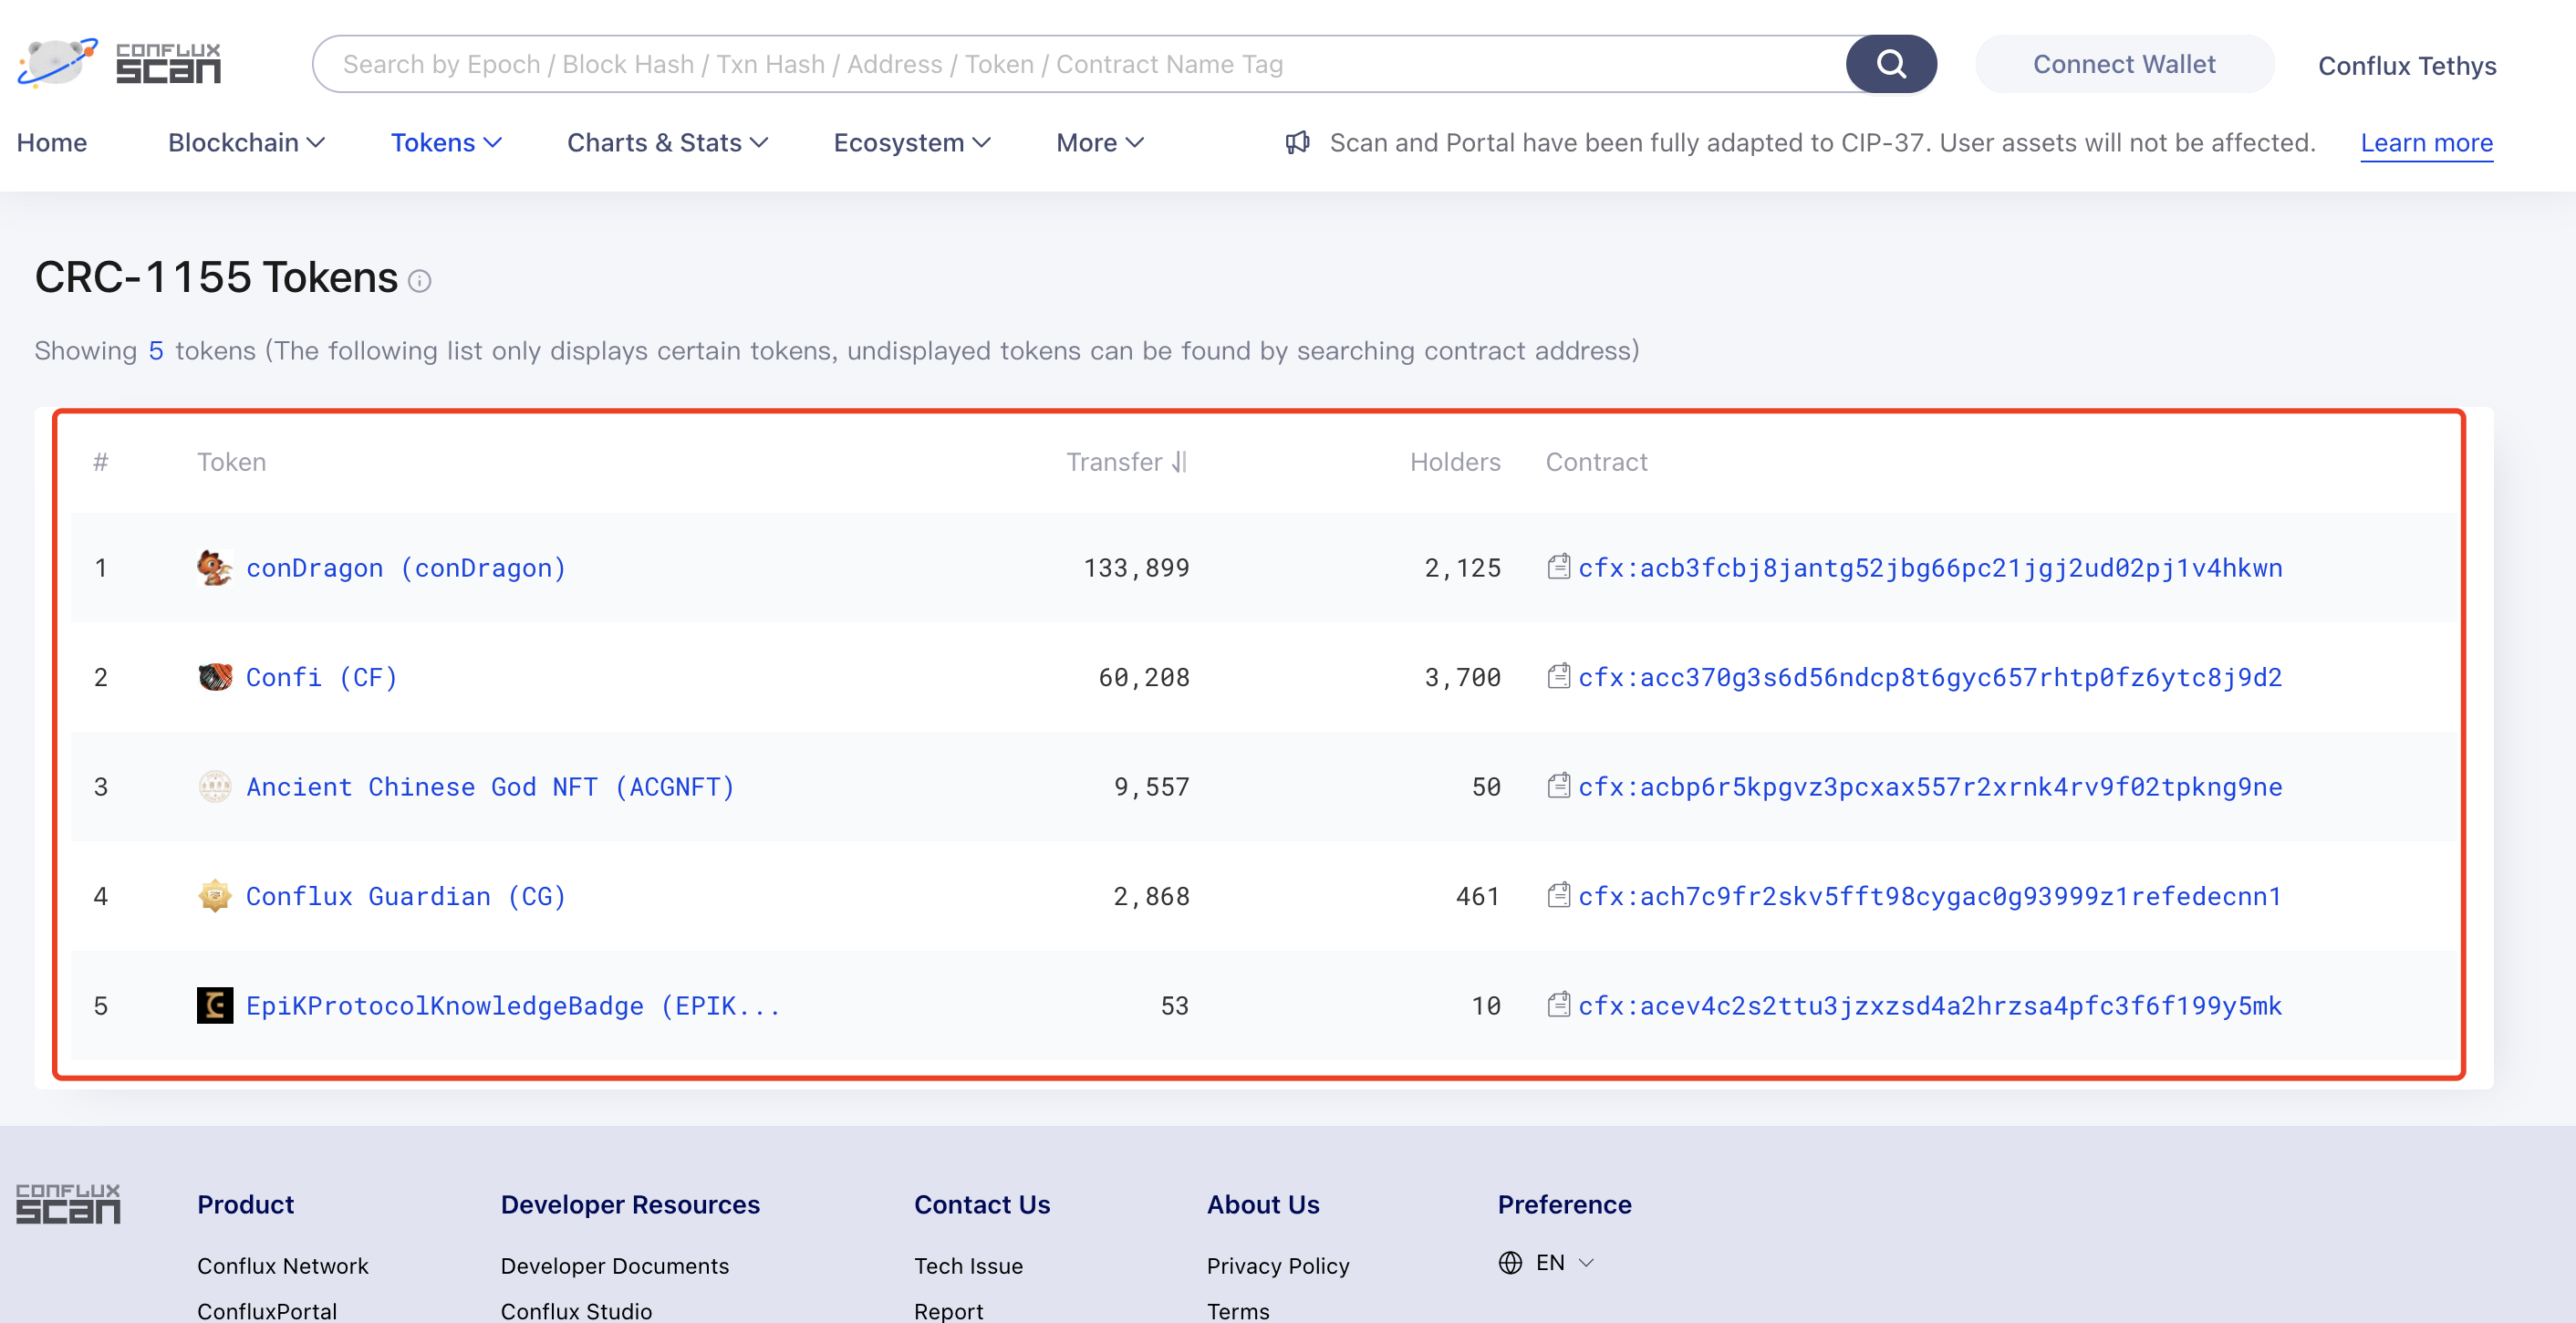Open the Conflux Guardian (CG) token page

point(406,896)
